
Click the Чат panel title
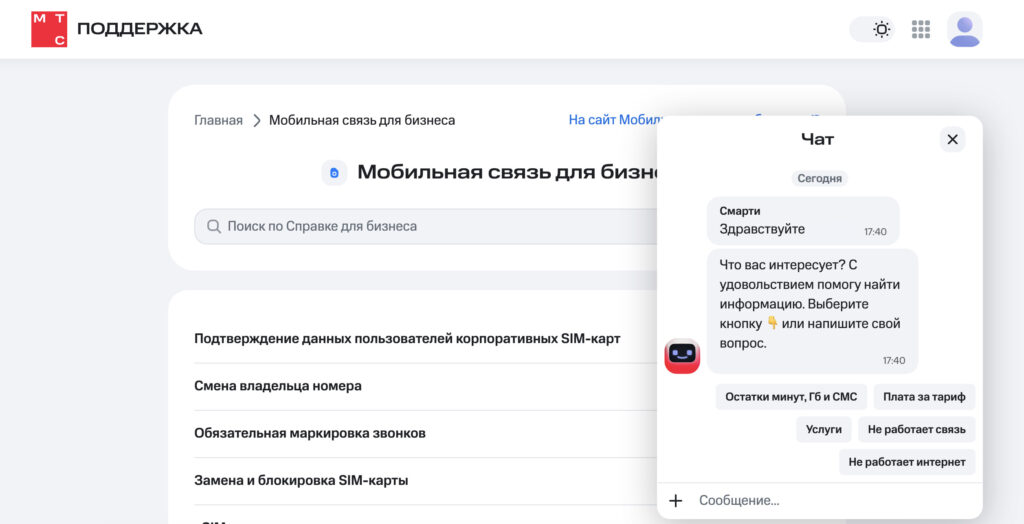(818, 139)
